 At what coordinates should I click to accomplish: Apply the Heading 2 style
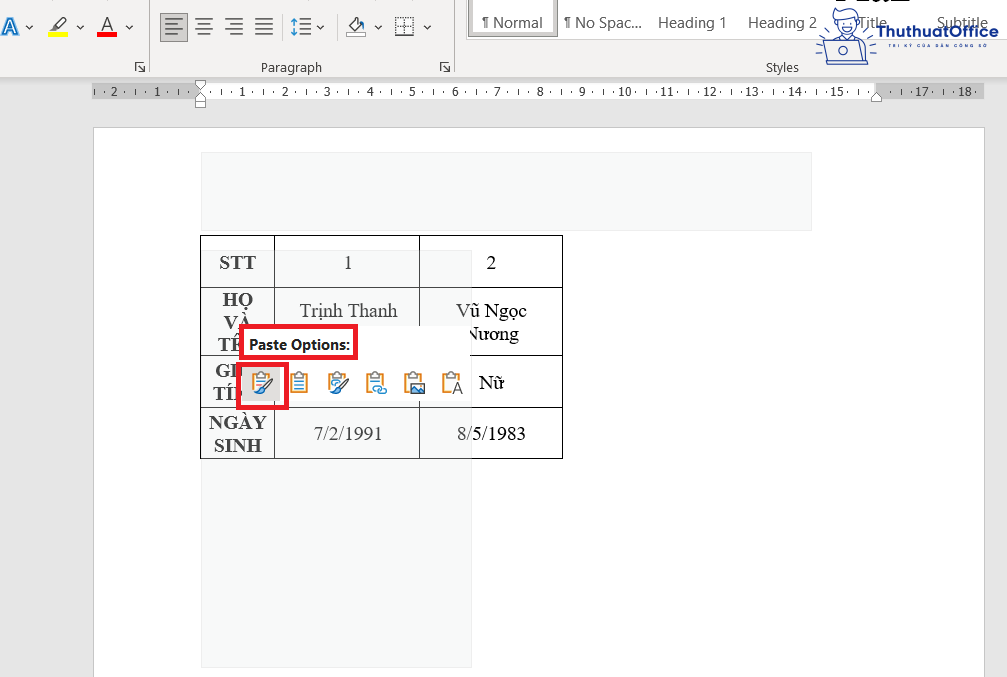click(x=782, y=23)
